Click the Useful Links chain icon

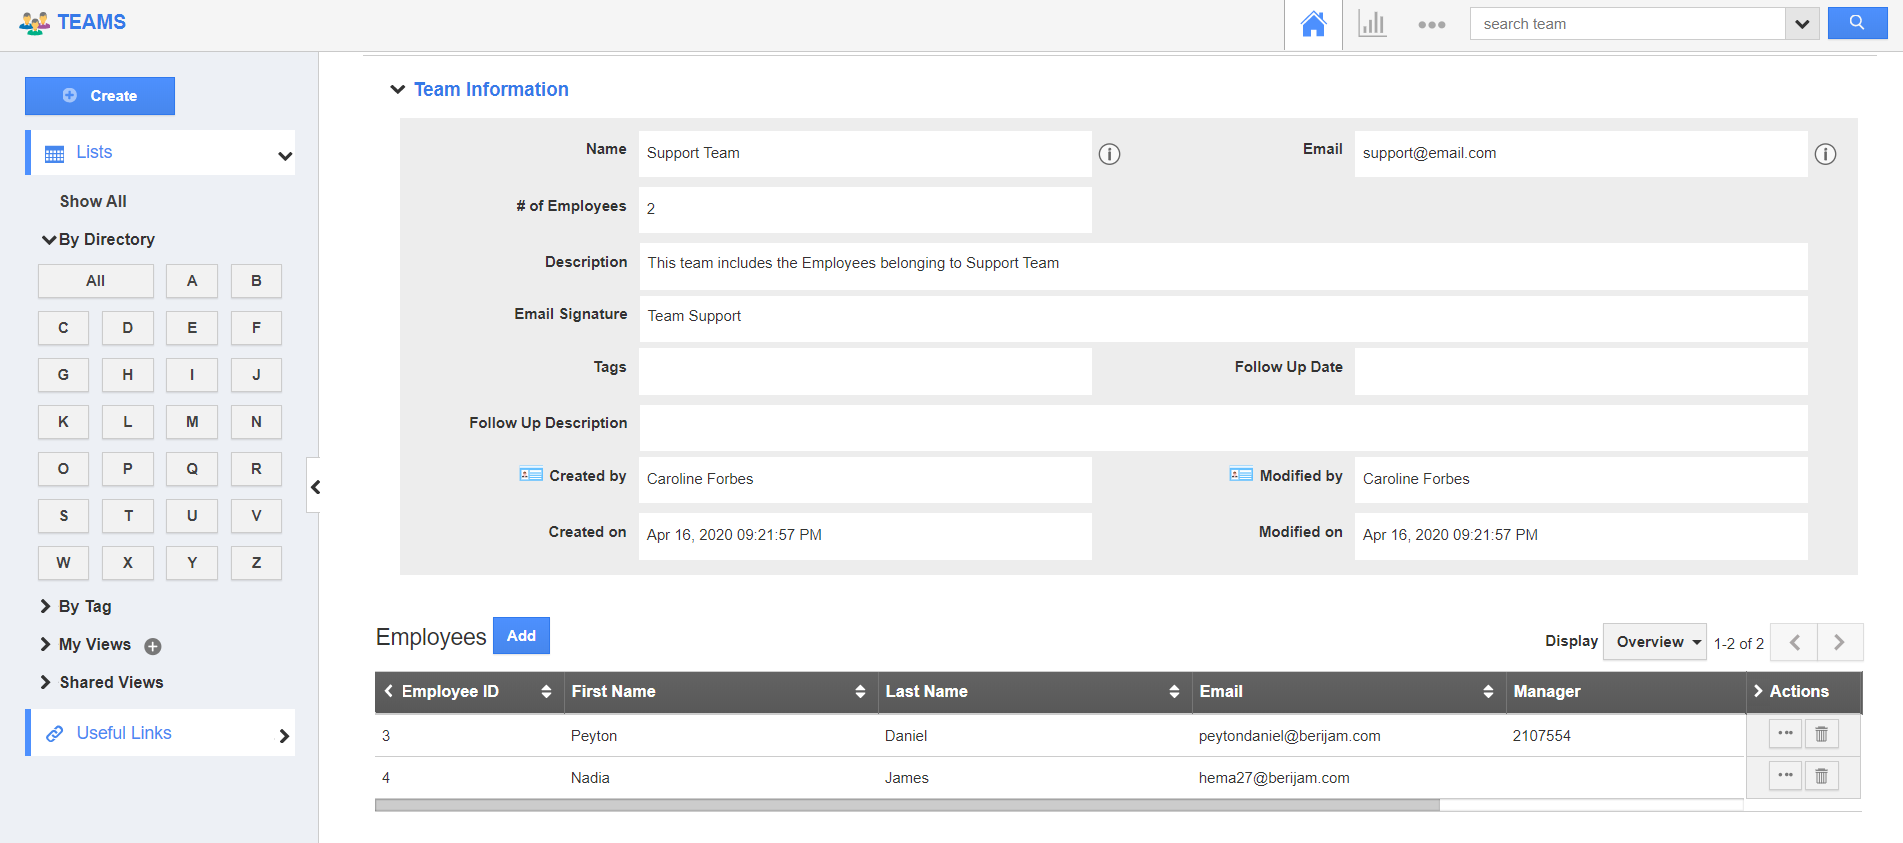point(55,734)
